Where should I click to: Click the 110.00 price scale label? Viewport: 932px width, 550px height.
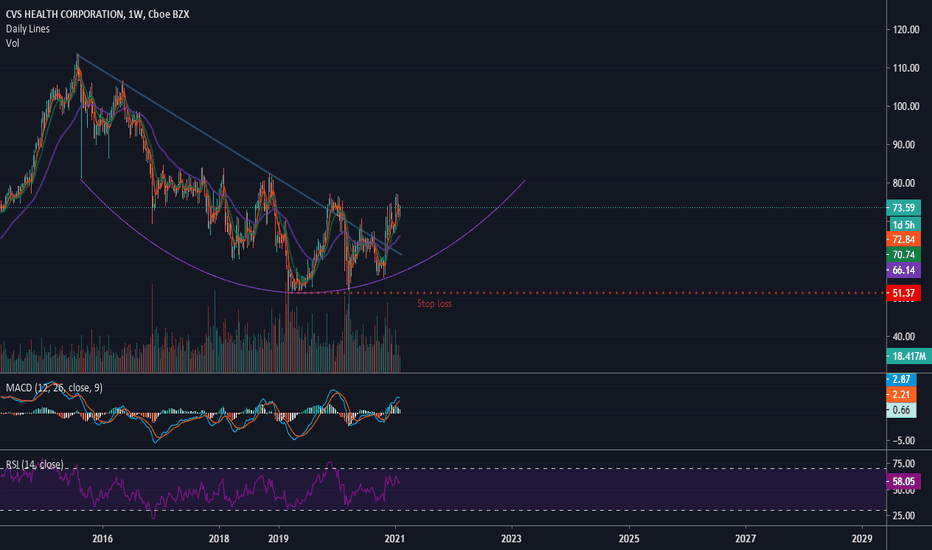click(x=906, y=68)
